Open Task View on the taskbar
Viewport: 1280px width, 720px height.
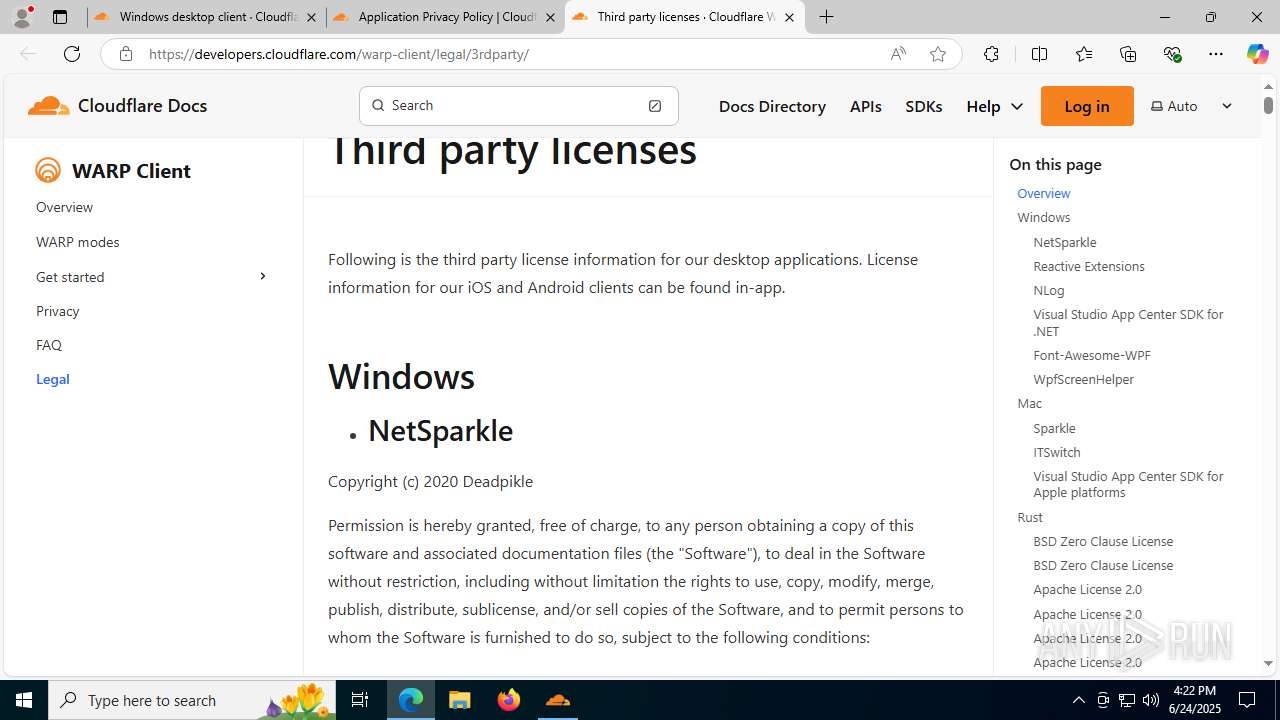click(360, 700)
